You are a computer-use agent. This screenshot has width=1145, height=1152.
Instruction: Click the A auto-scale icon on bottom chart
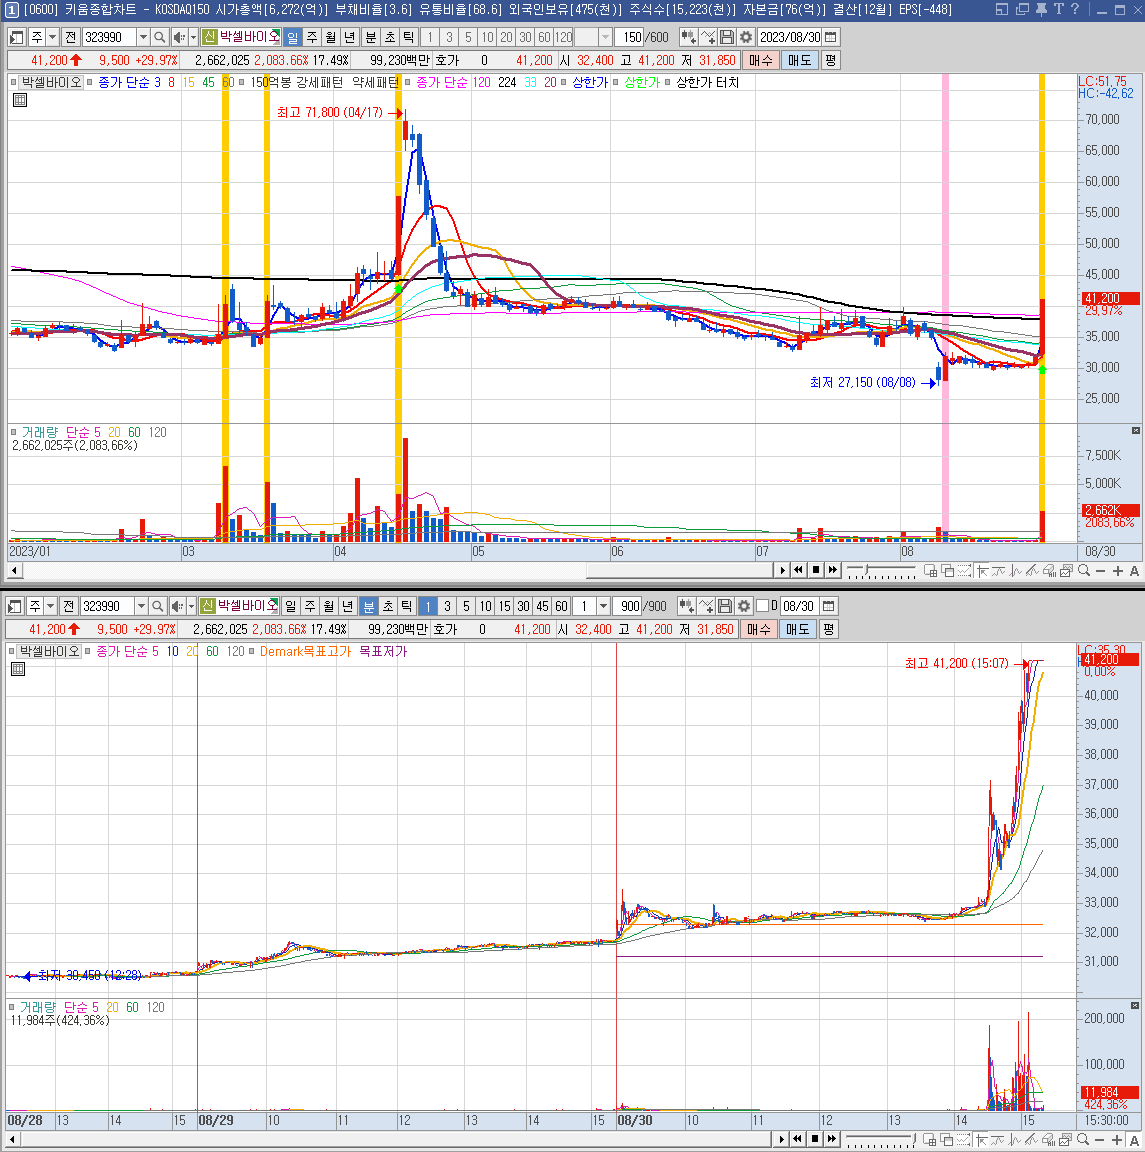[1135, 1140]
